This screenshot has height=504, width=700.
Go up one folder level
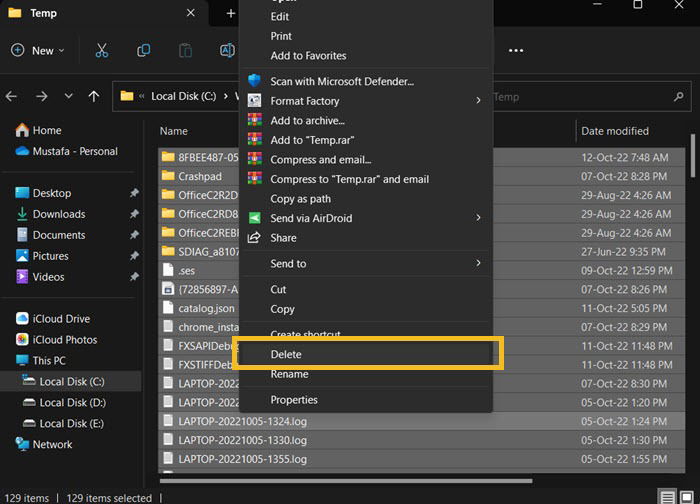[x=94, y=96]
